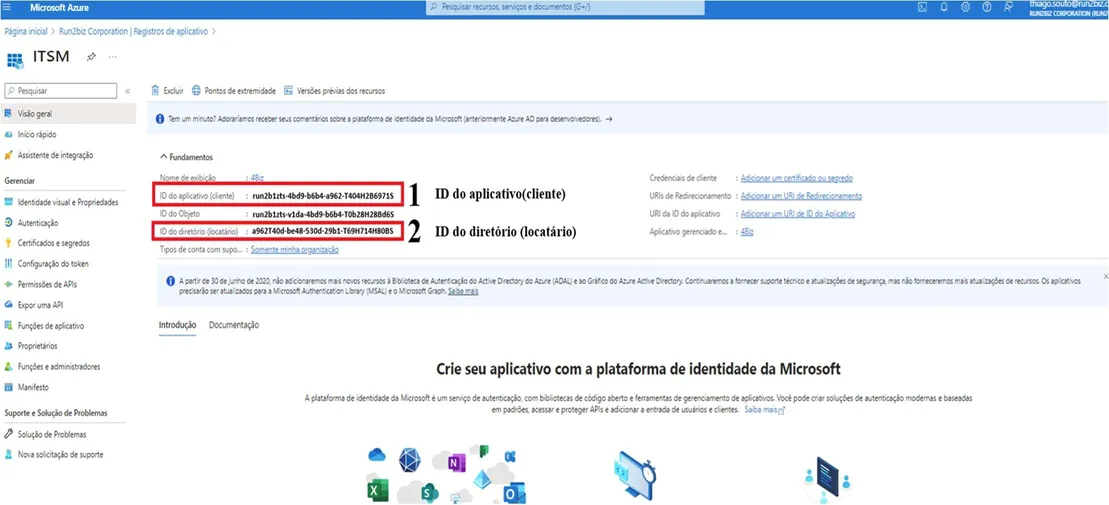
Task: Click Run2biz Corporation | Registros de aplicativo breadcrumb
Action: coord(134,32)
